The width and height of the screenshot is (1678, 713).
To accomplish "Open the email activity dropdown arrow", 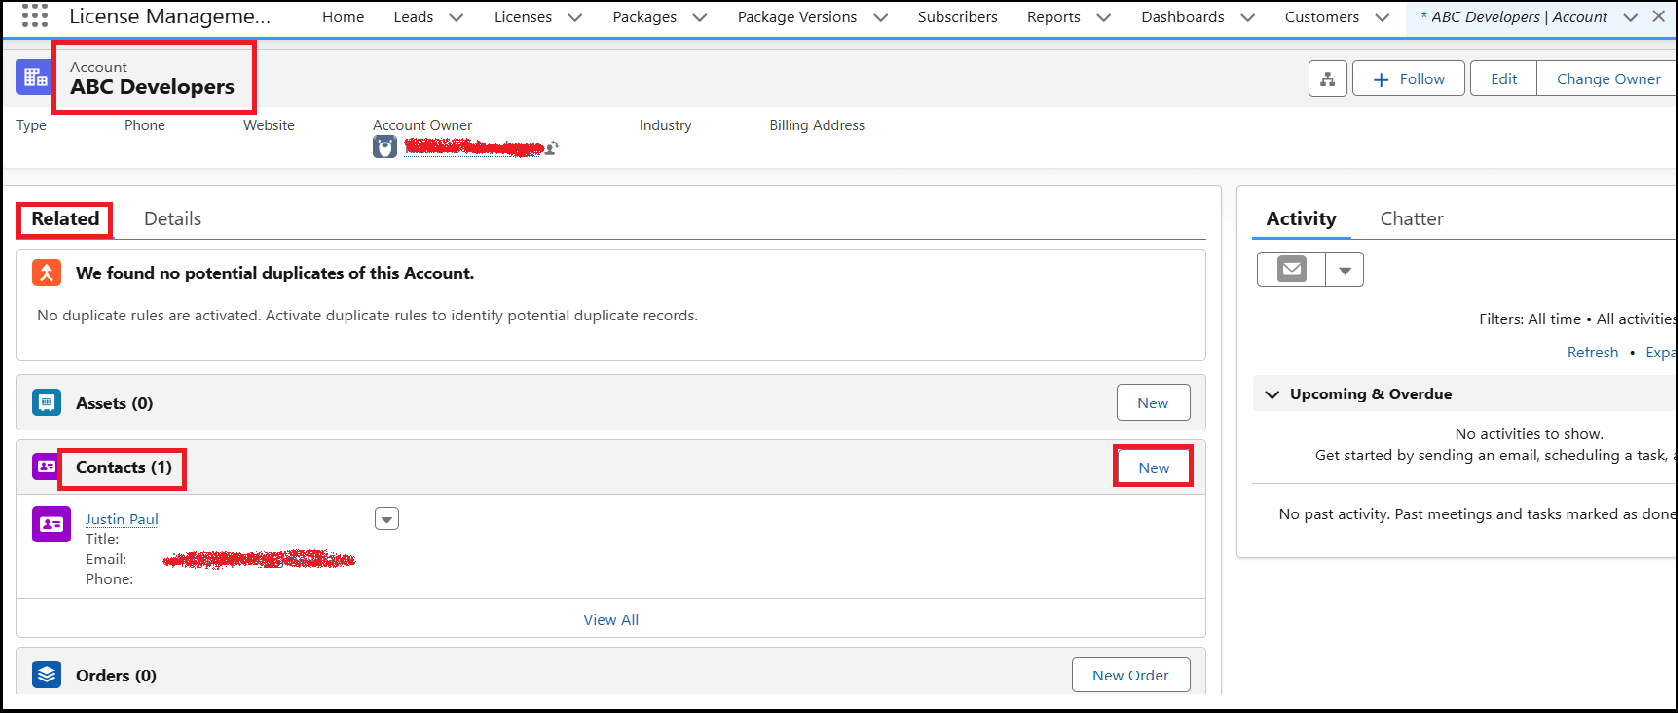I will tap(1345, 270).
